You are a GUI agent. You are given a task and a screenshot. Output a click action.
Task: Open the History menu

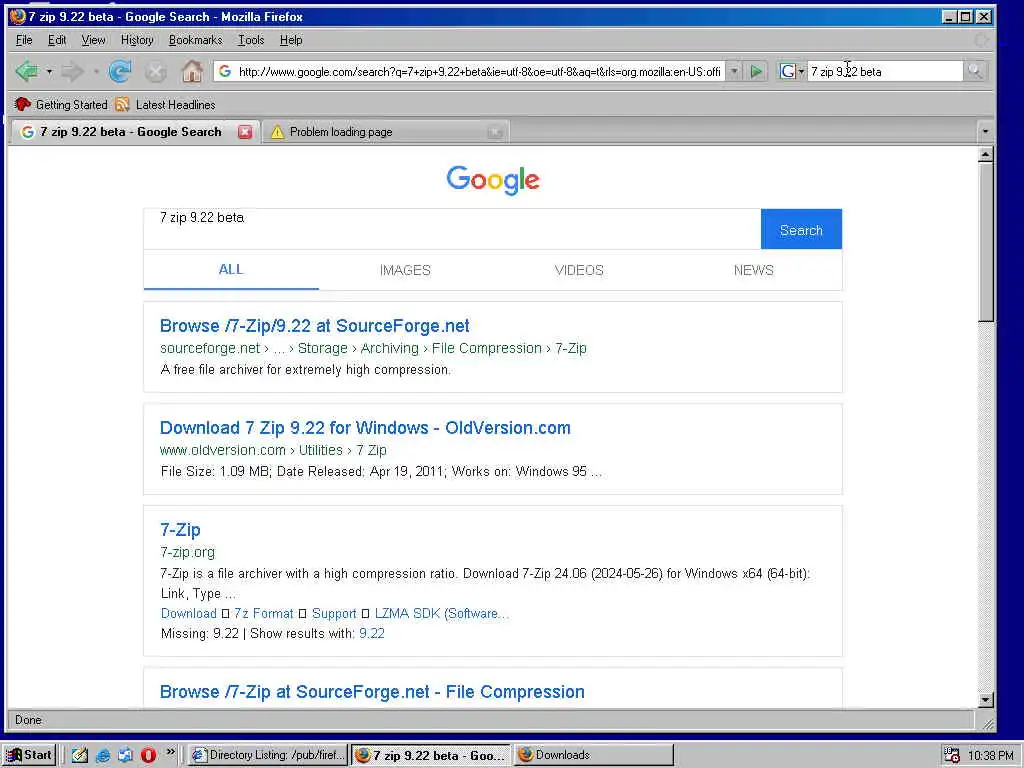click(x=137, y=40)
